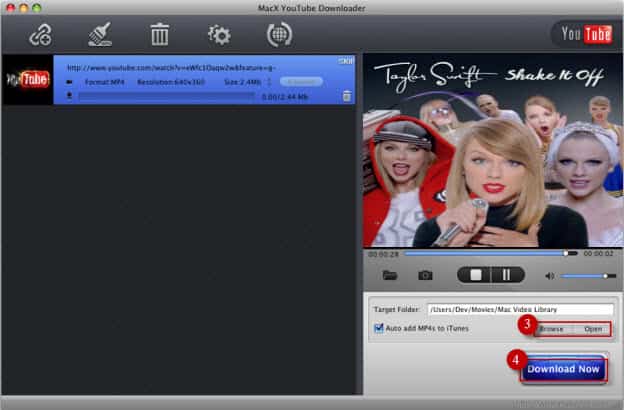Click the youtube.com URL text in the row

[x=171, y=68]
